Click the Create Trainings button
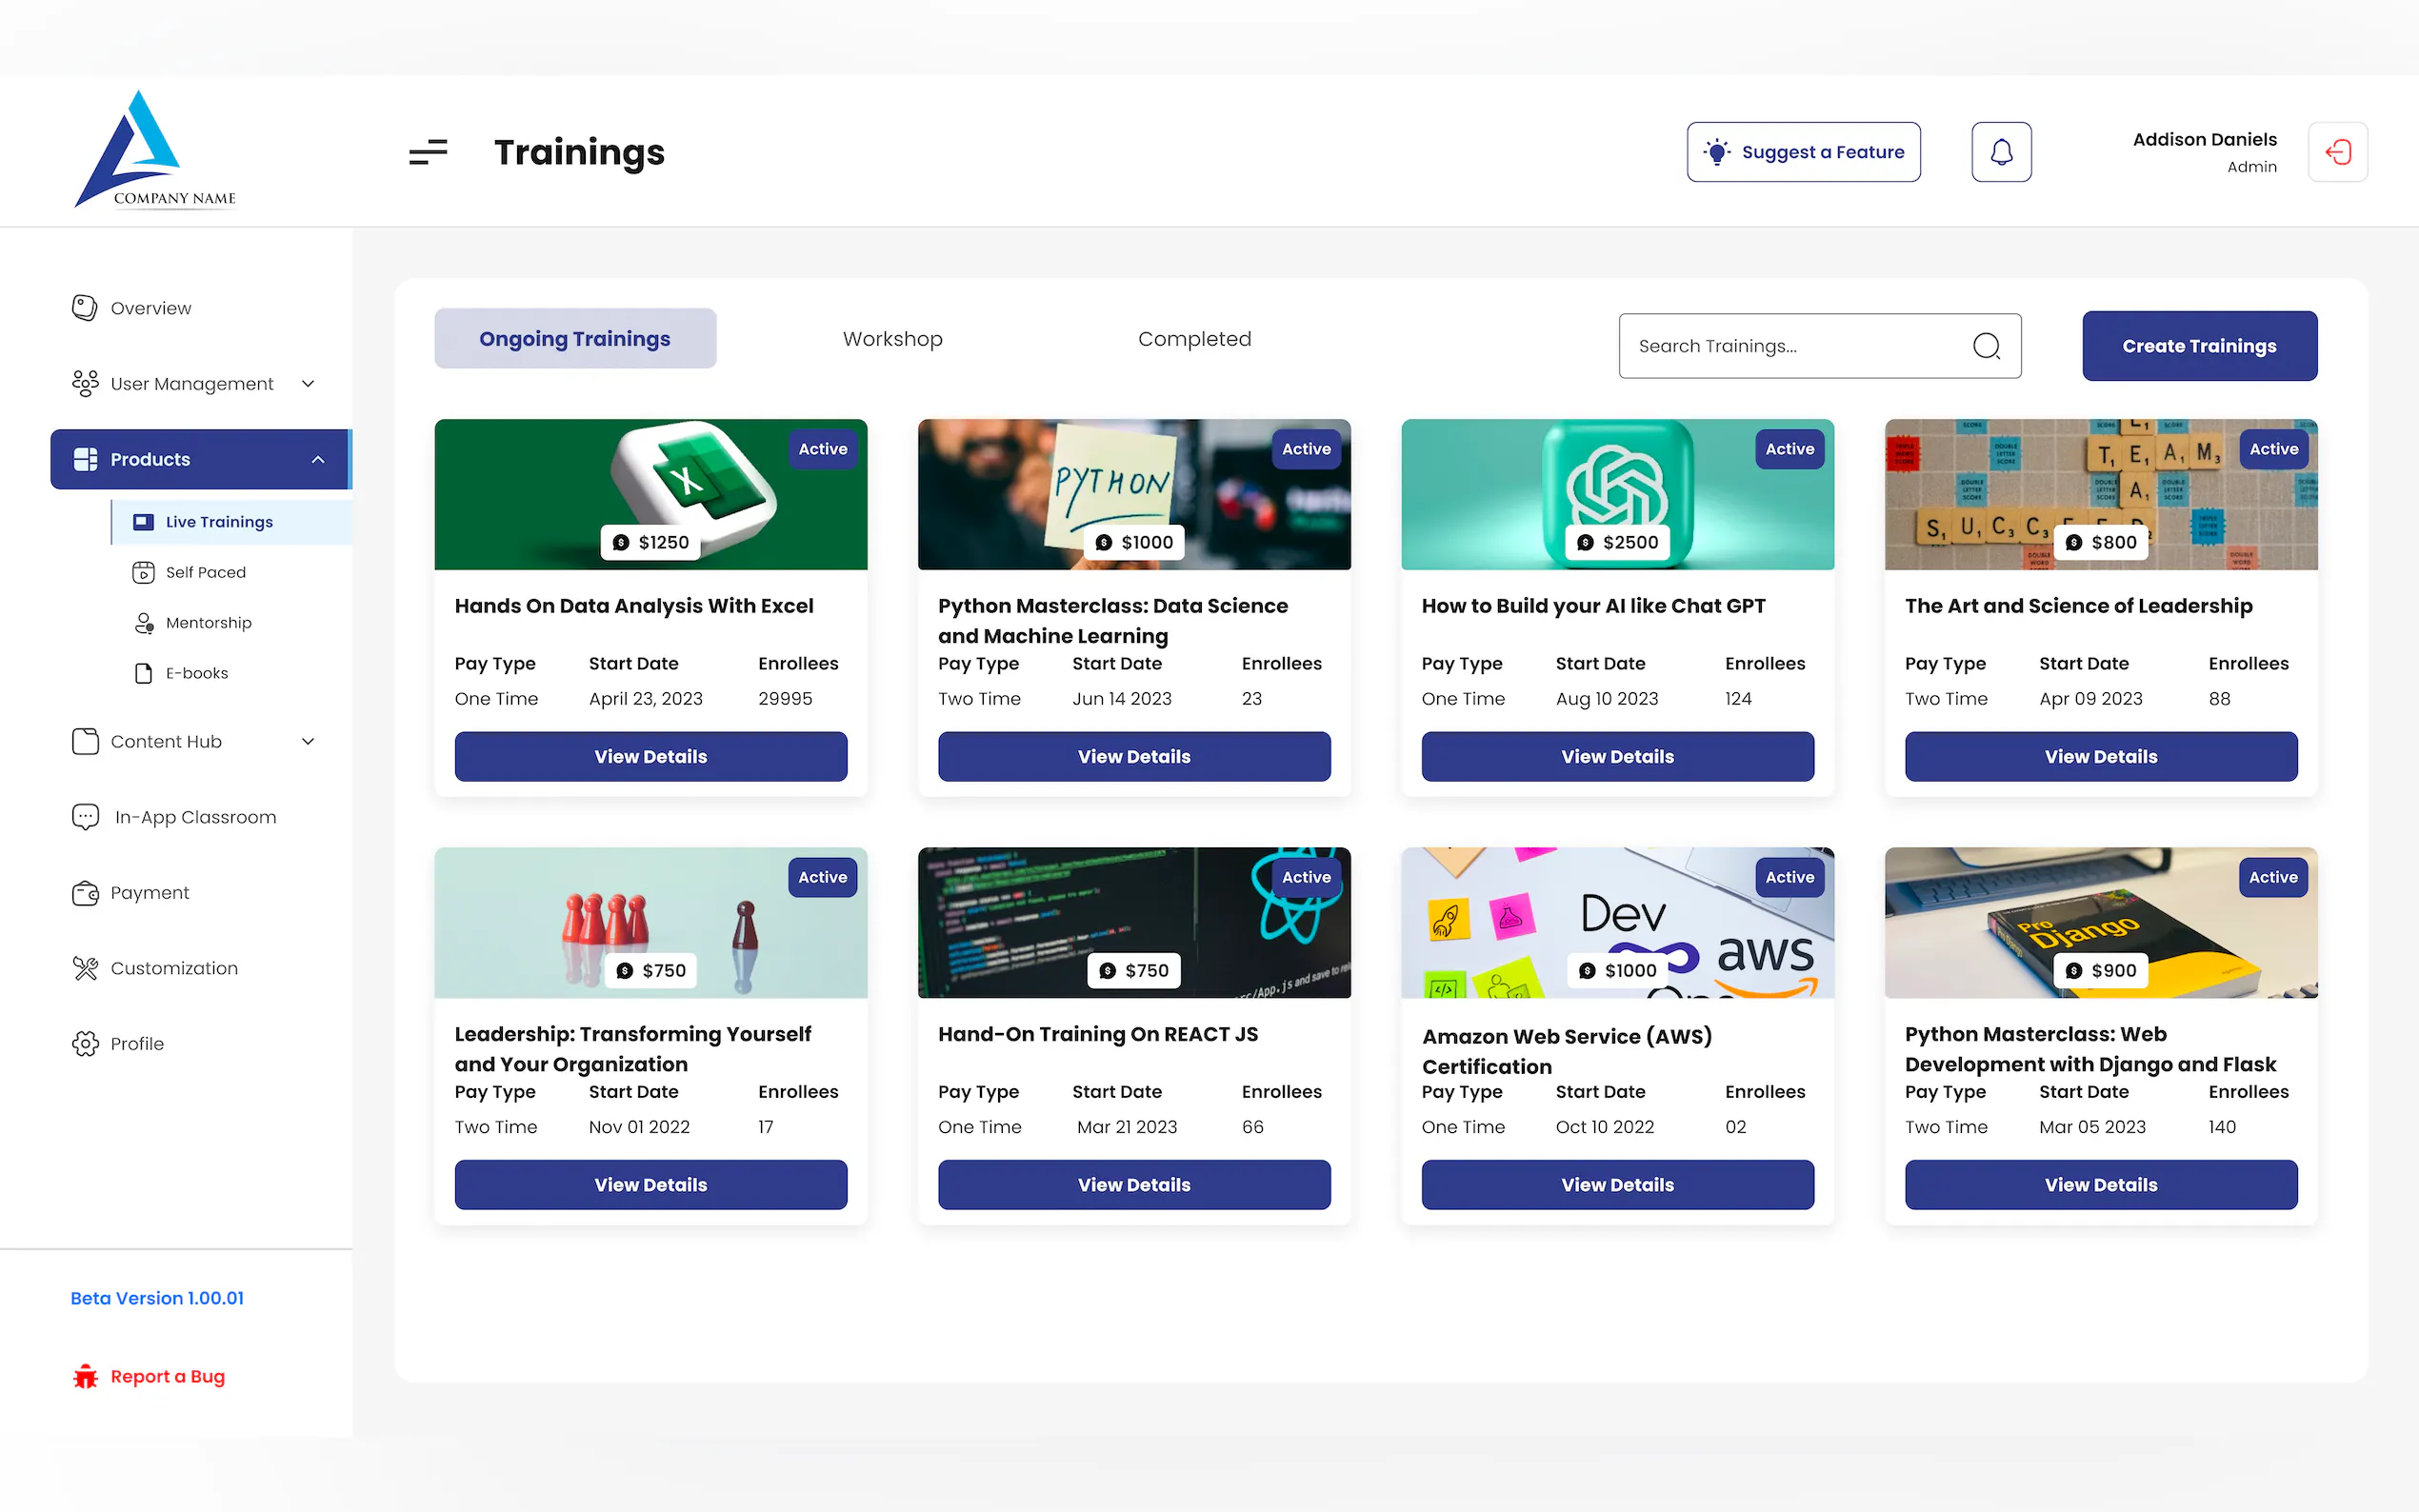The image size is (2419, 1512). click(2198, 346)
